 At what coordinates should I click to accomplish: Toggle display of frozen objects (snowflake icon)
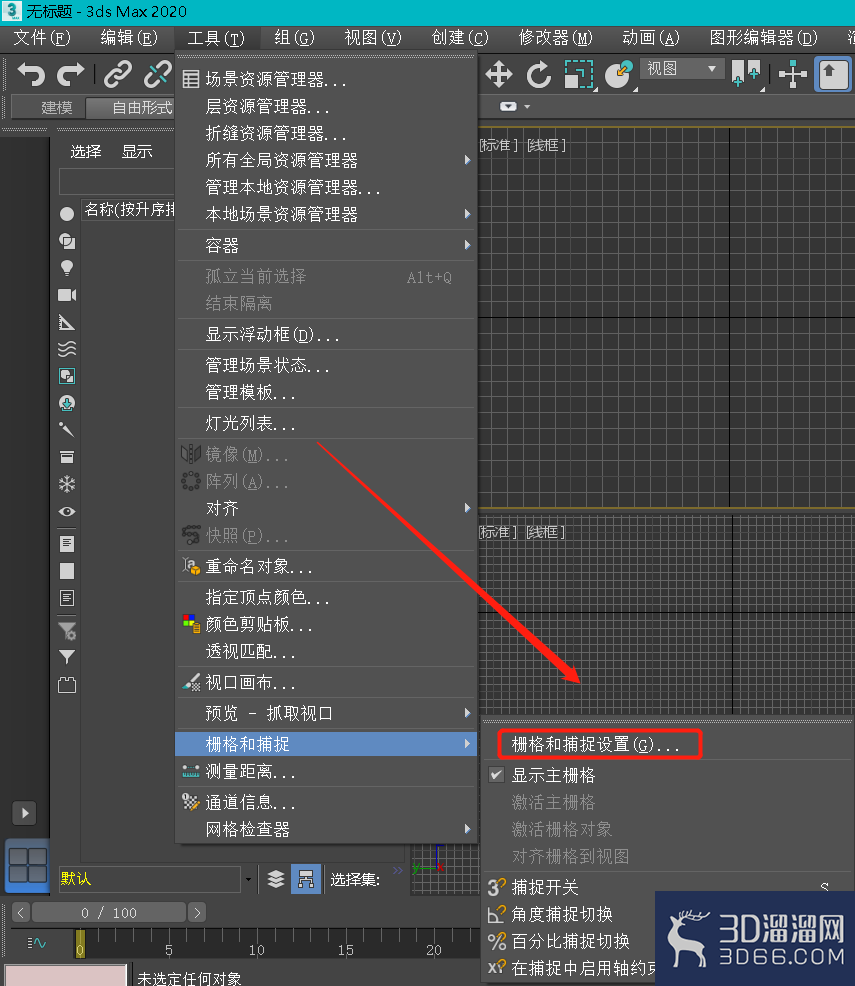tap(67, 484)
